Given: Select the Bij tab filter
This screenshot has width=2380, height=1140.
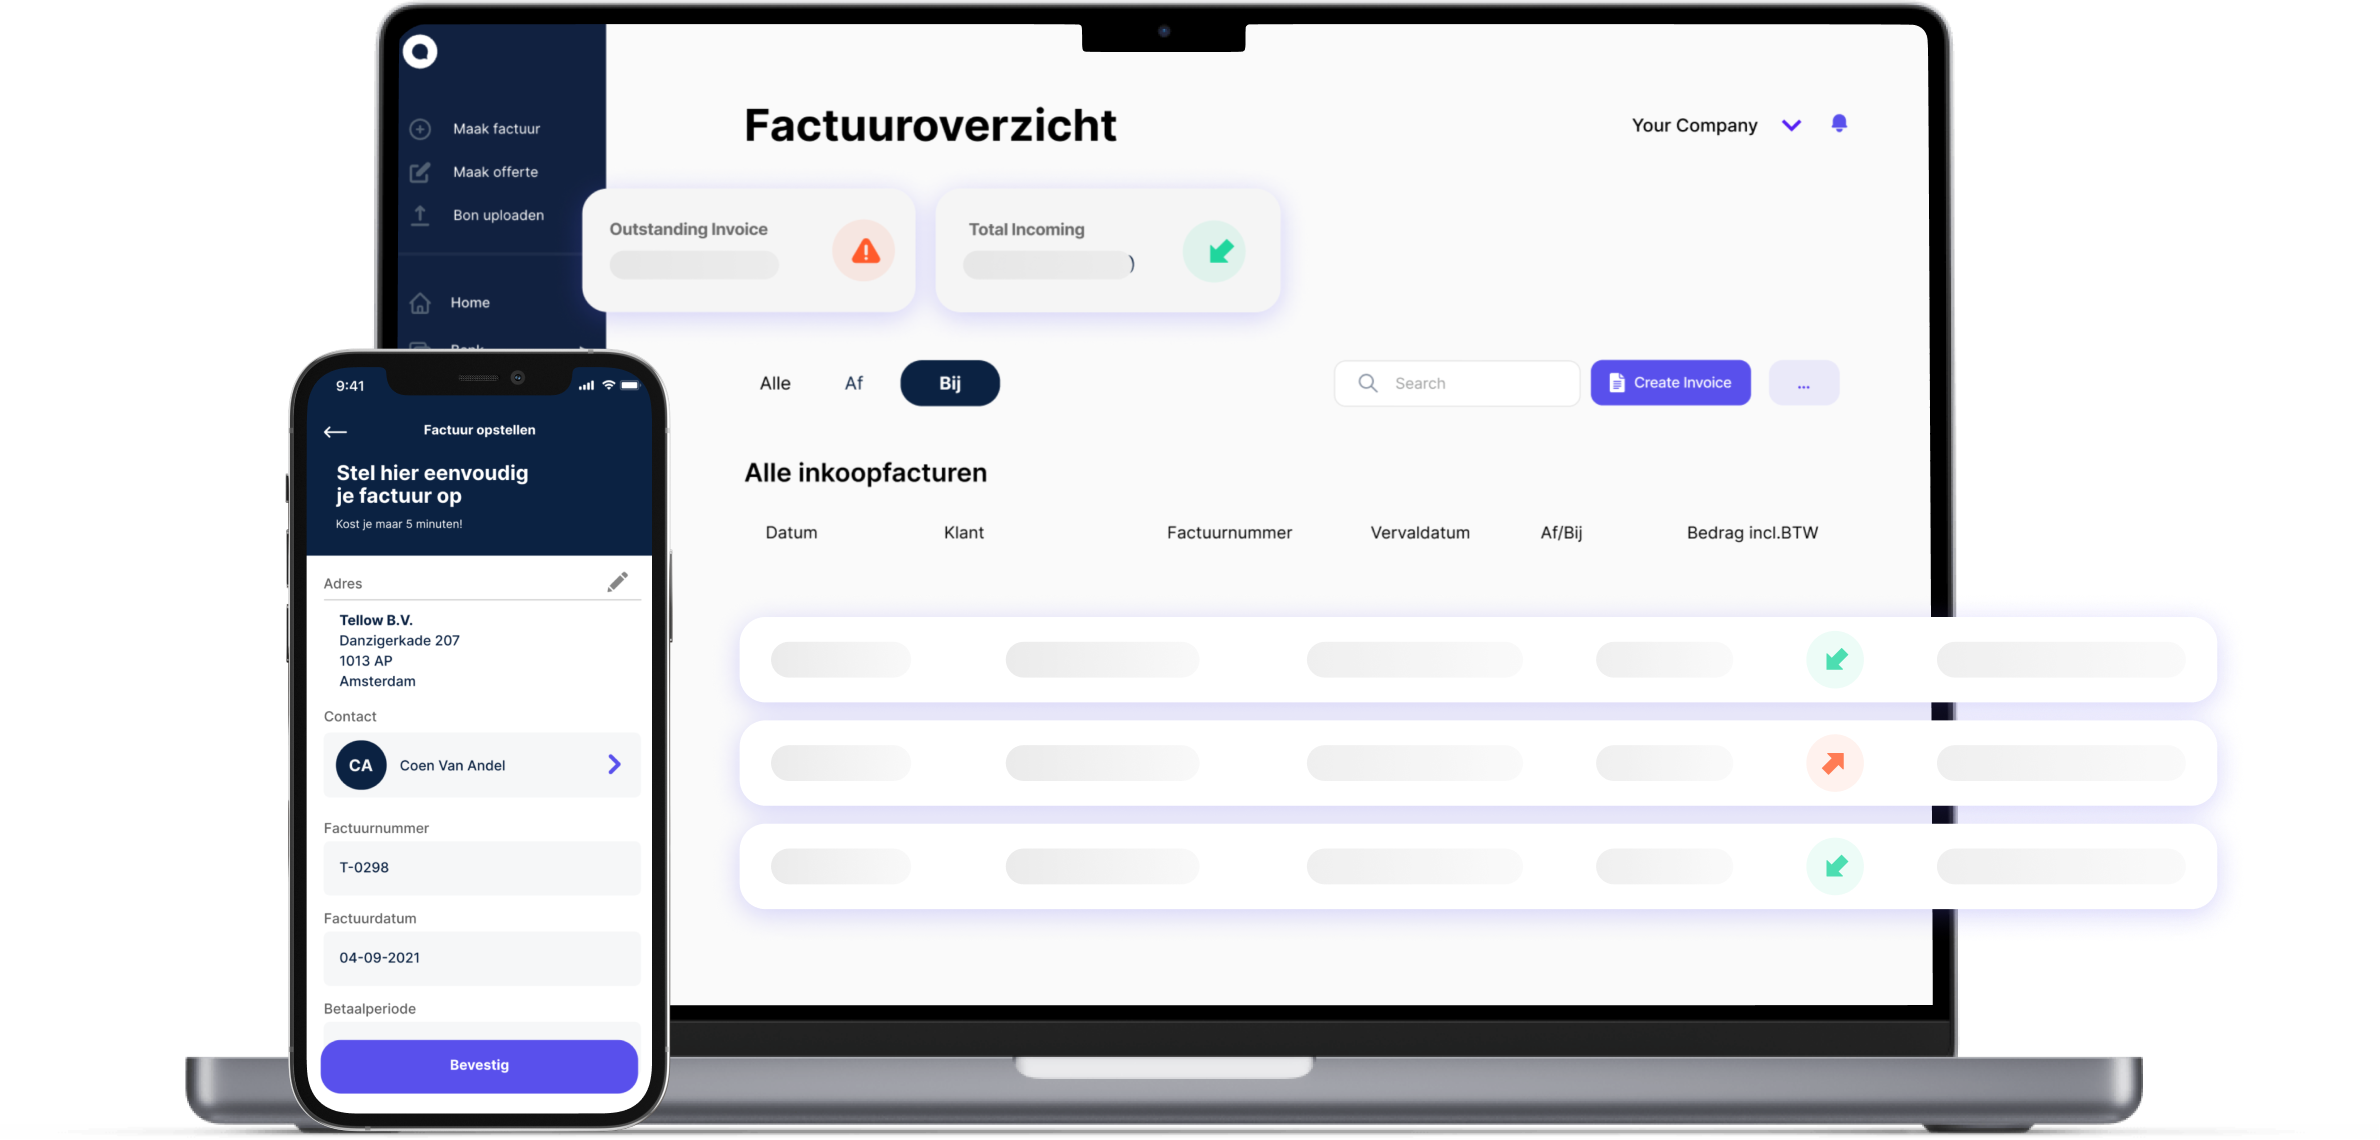Looking at the screenshot, I should pos(949,383).
